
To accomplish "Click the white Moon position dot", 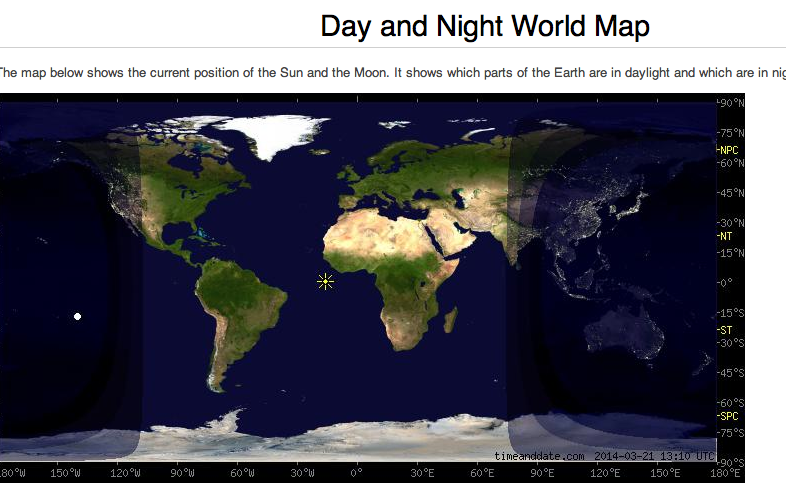I will click(x=77, y=317).
